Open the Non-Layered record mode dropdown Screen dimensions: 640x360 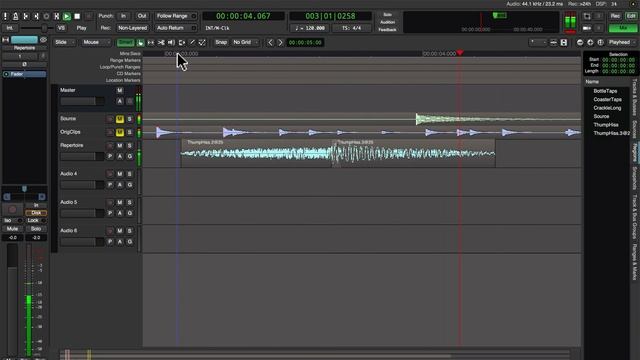coord(132,28)
